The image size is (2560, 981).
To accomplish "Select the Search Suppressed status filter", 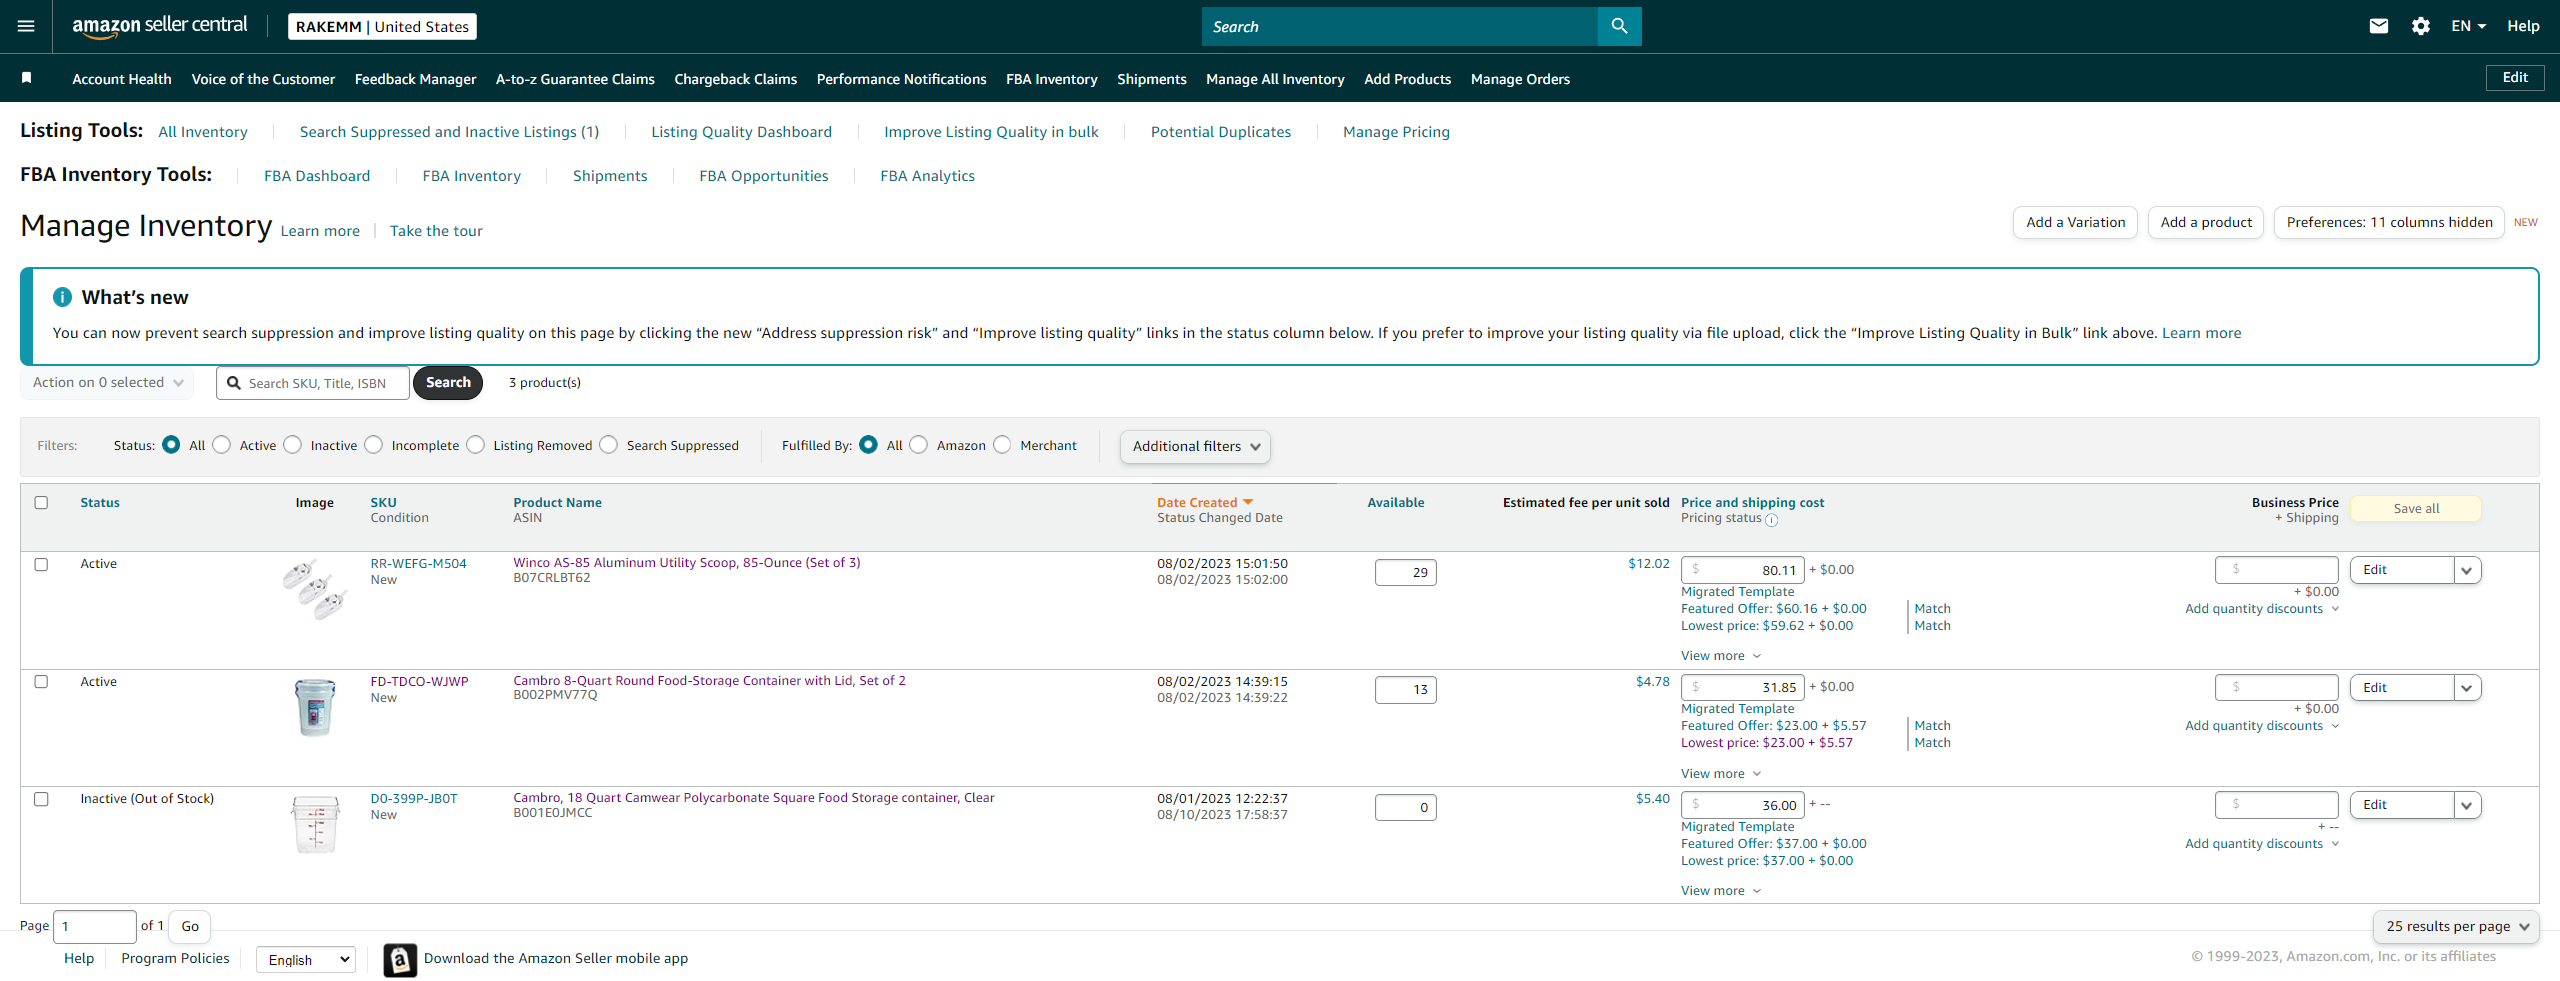I will click(x=608, y=445).
